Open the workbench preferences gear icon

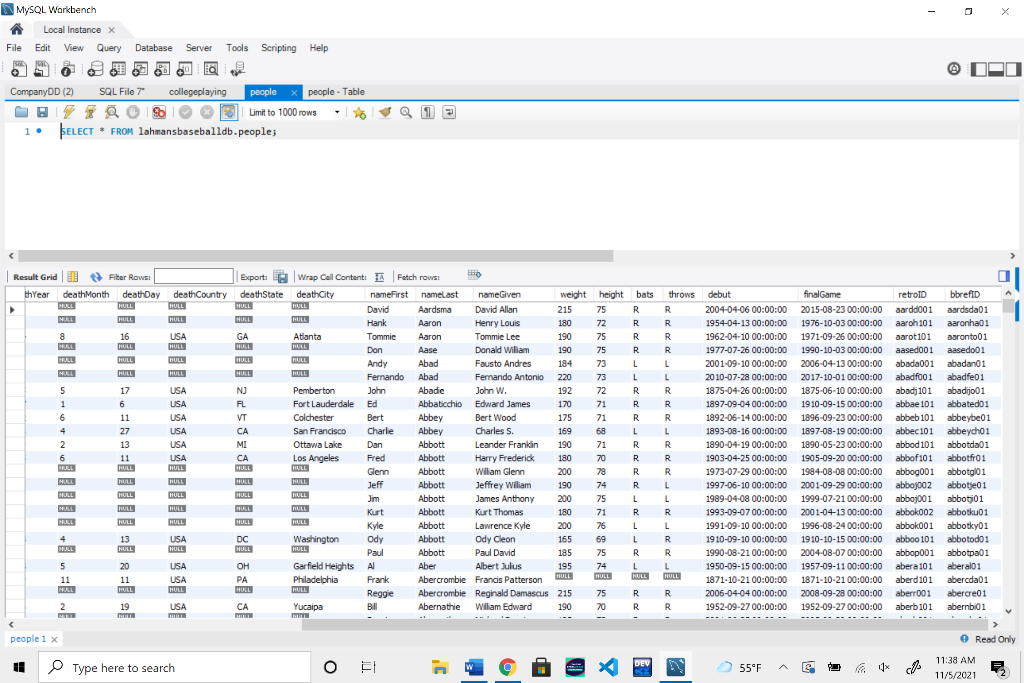click(x=954, y=69)
